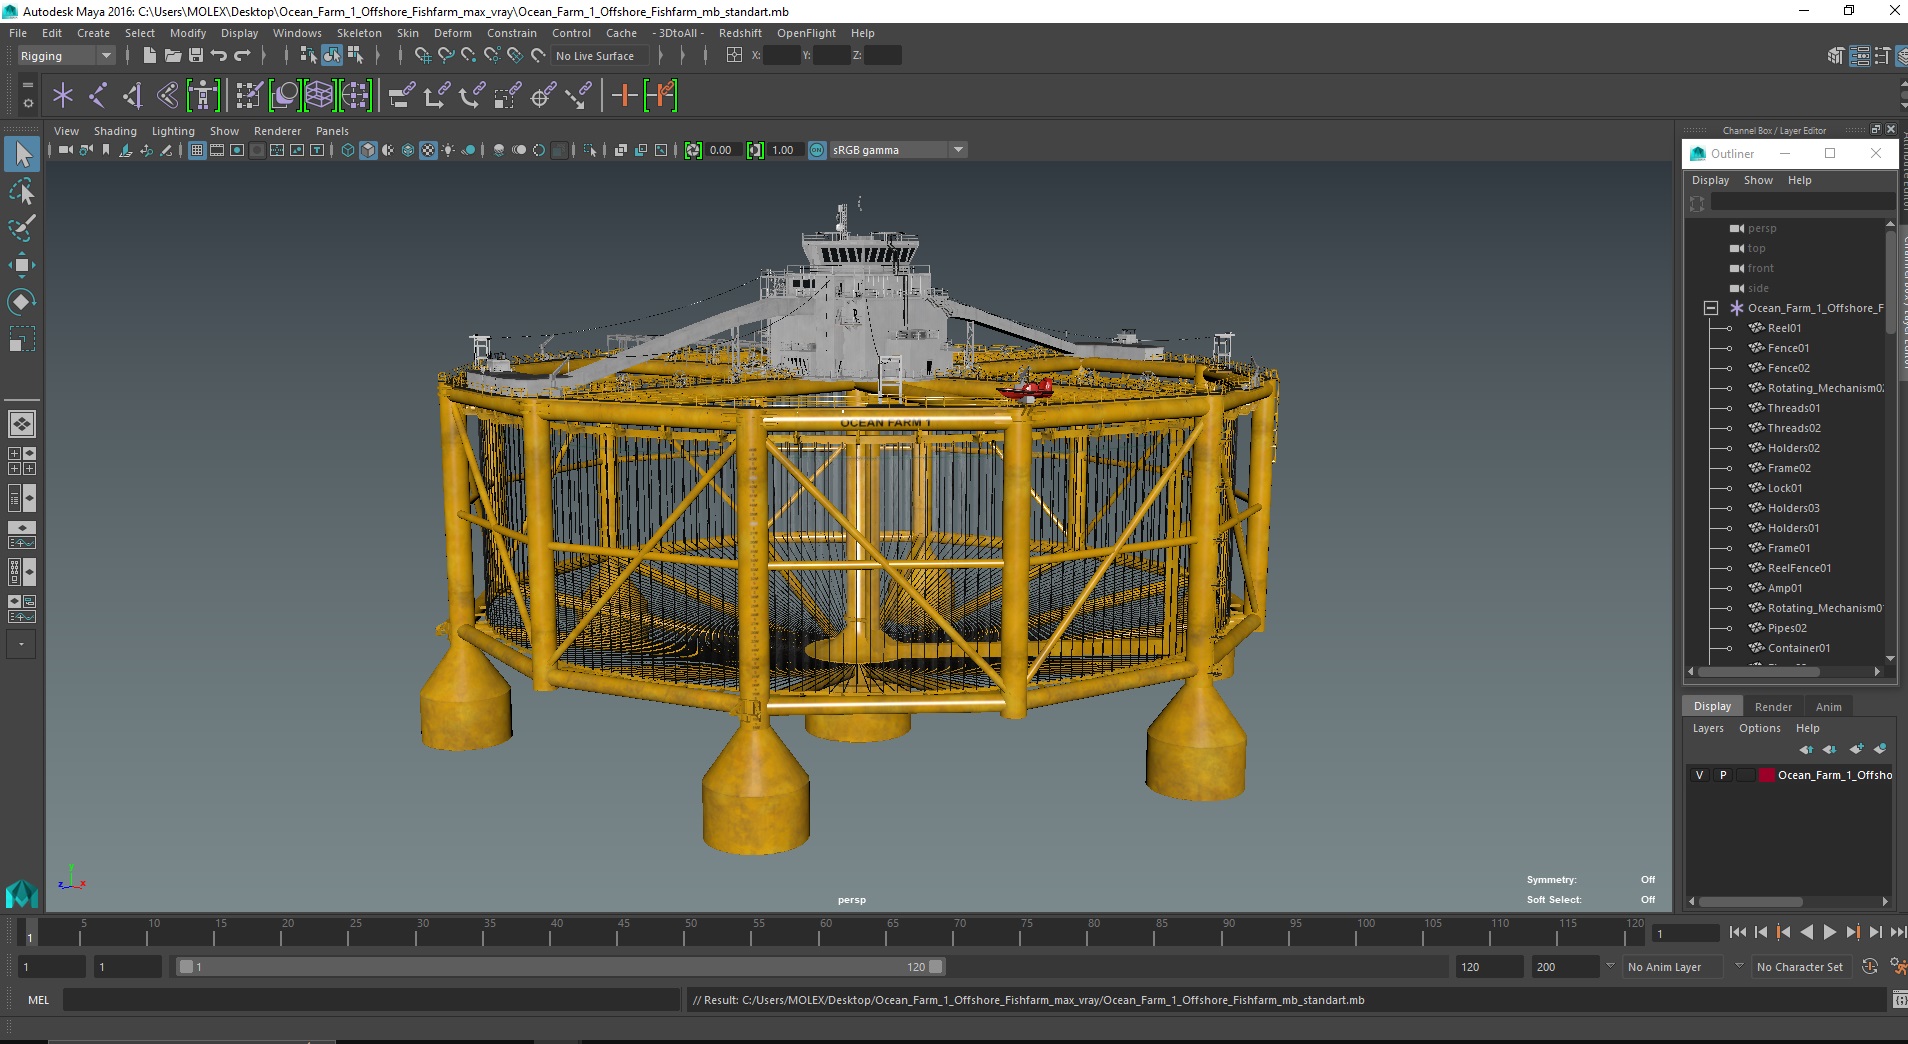Select the Create Joints tool on Rigging shelf
Screen dimensions: 1908x1044
pos(98,96)
